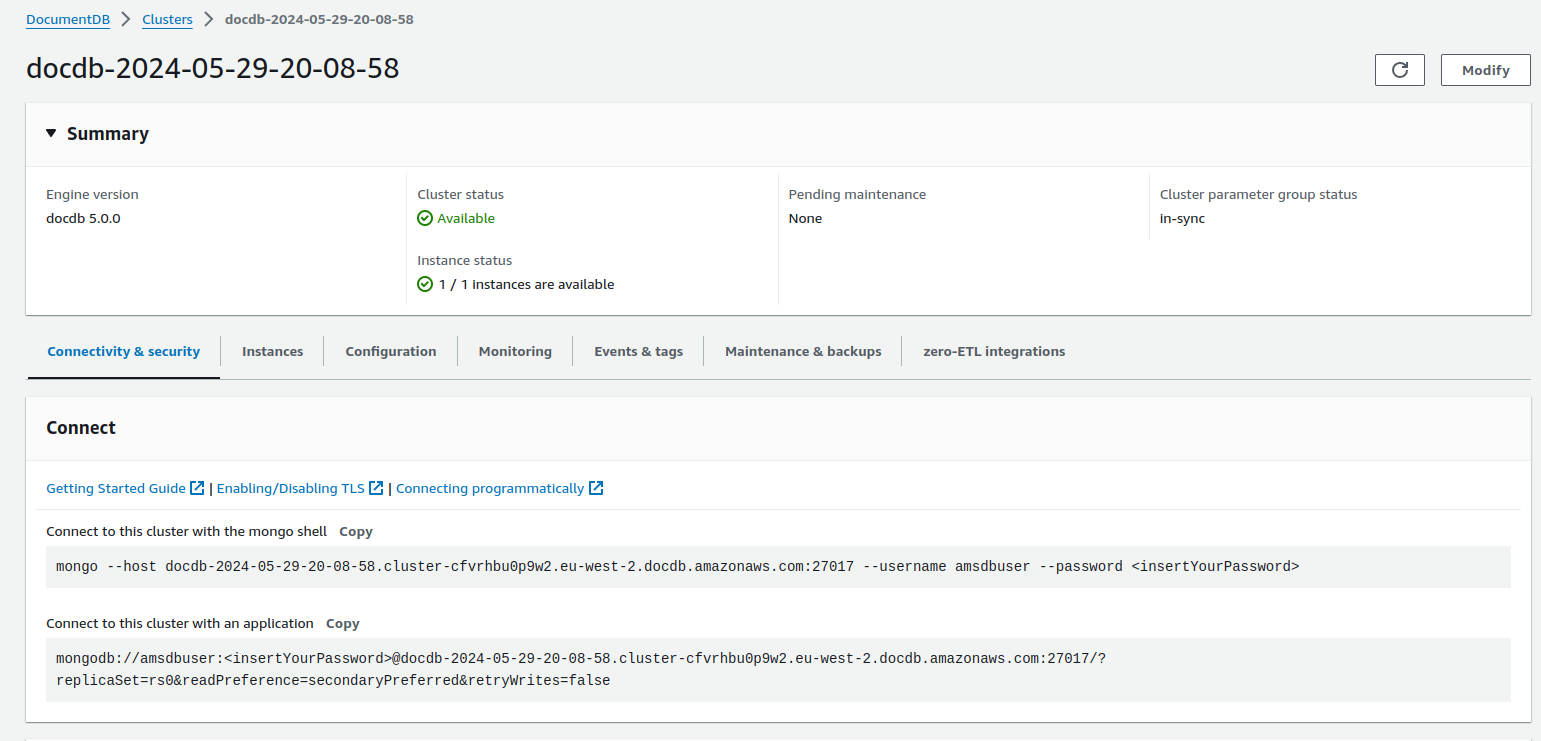The width and height of the screenshot is (1541, 741).
Task: Click 'Cluster parameter group status' label
Action: pos(1258,194)
